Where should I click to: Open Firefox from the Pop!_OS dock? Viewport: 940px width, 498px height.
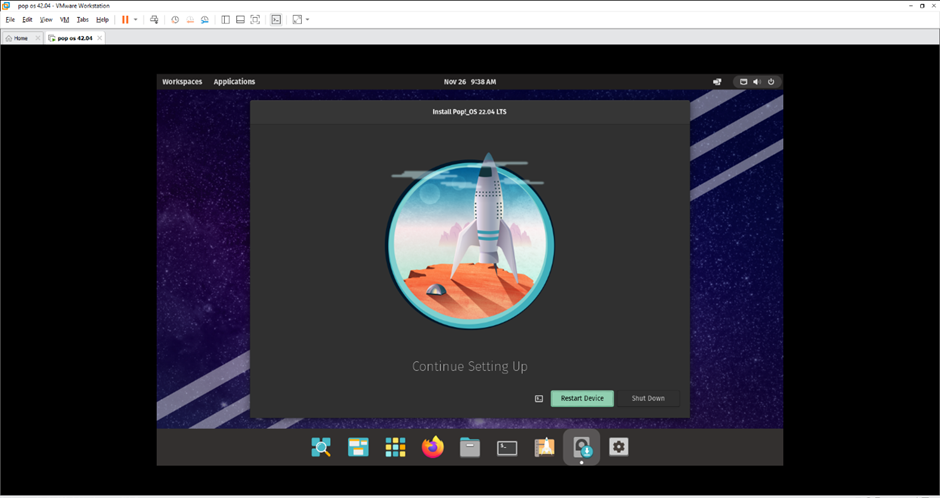point(432,447)
